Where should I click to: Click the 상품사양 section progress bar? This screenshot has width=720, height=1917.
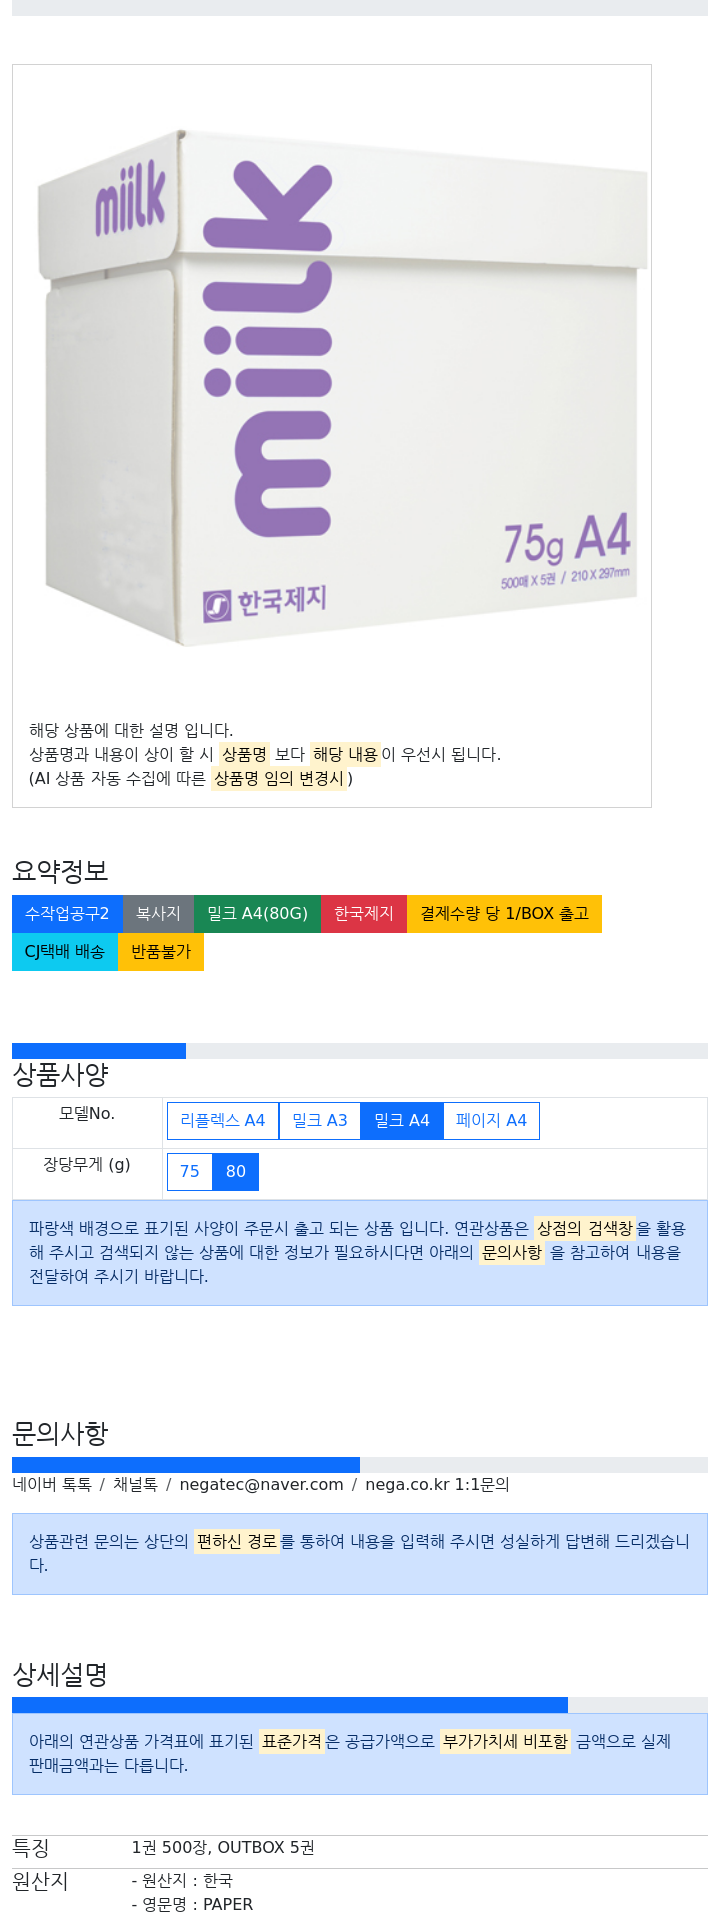360,1051
